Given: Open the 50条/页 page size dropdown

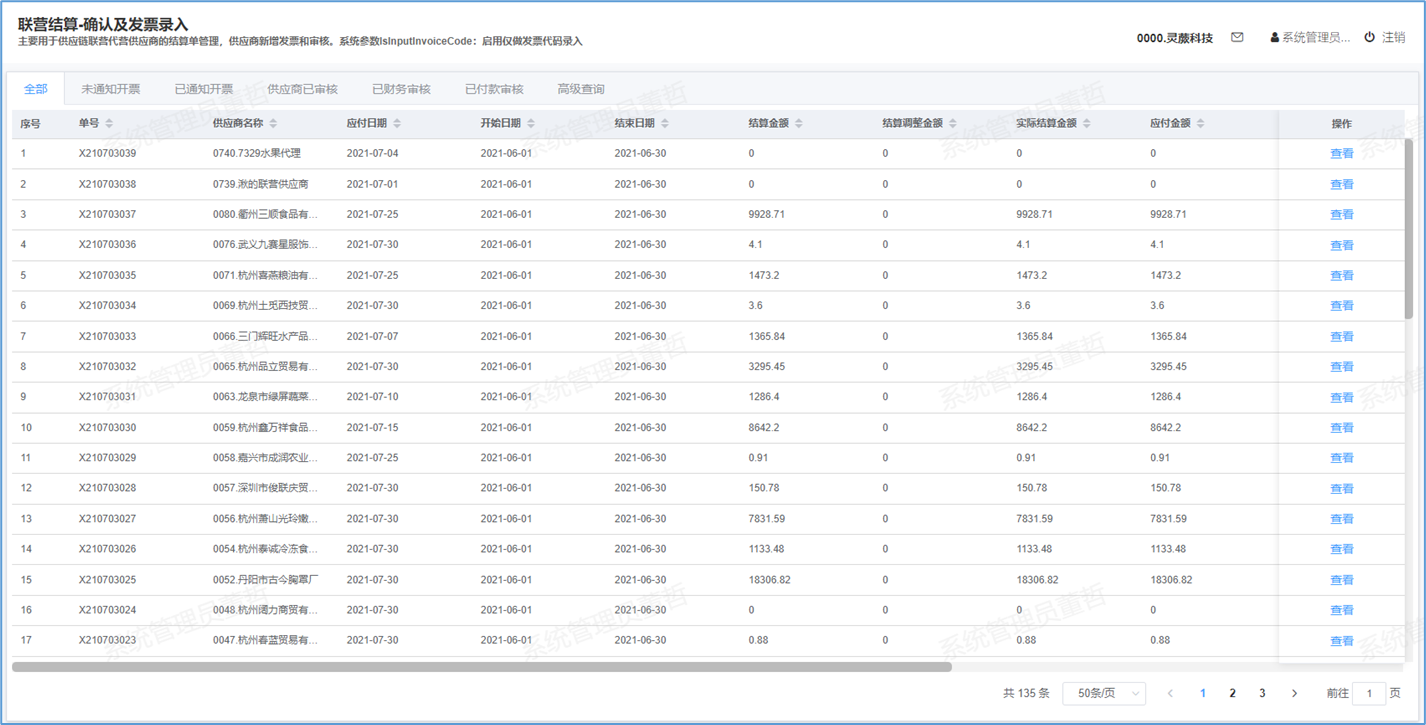Looking at the screenshot, I should (1103, 693).
